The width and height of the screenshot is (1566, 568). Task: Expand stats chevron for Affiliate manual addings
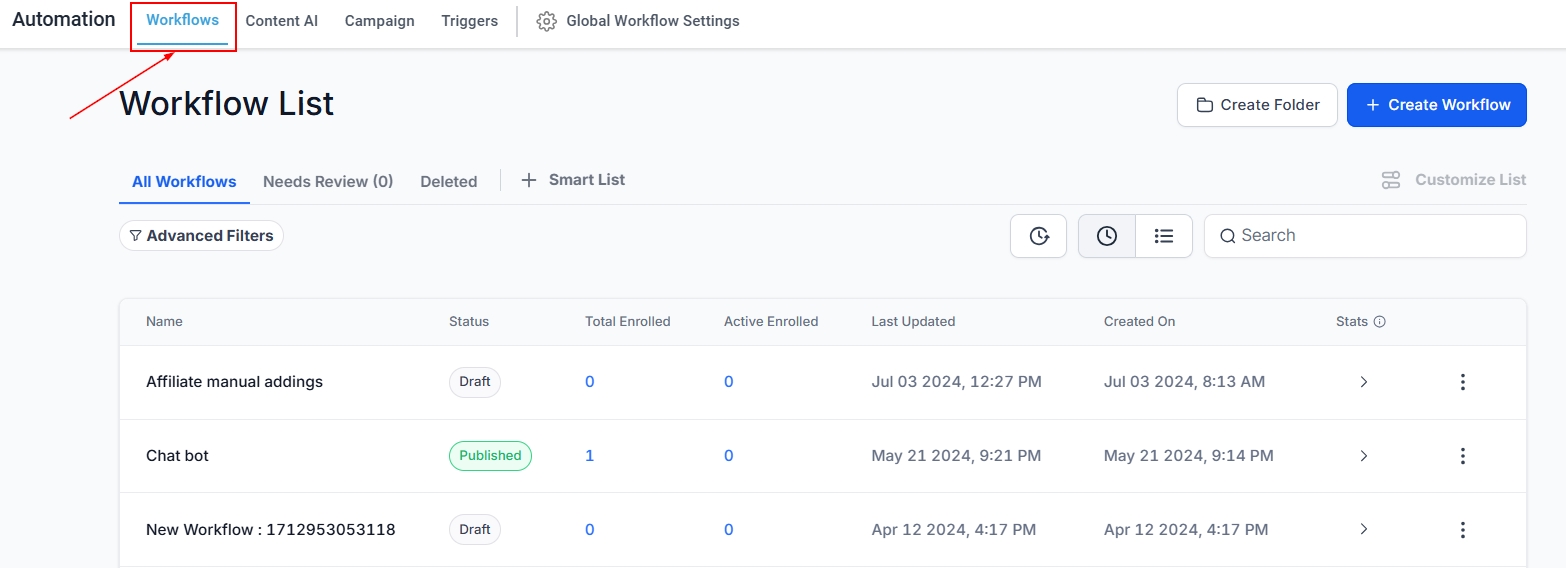click(1363, 382)
